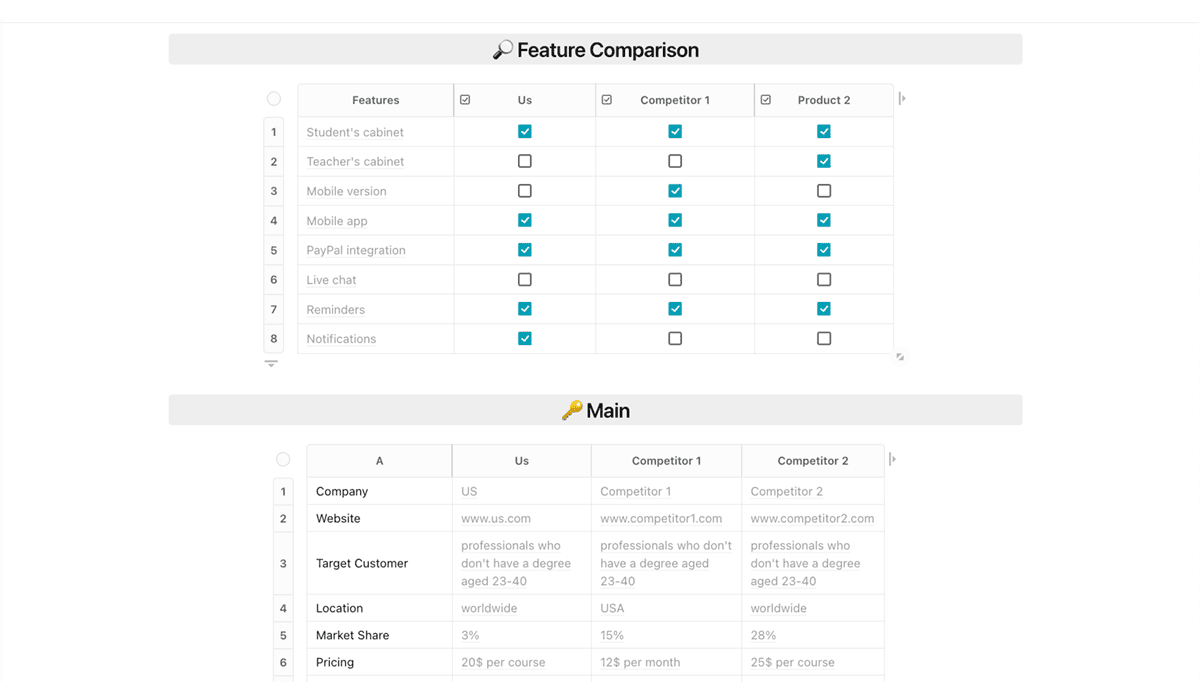Open the www.us.com website cell
Viewport: 1200px width, 700px height.
coord(522,519)
